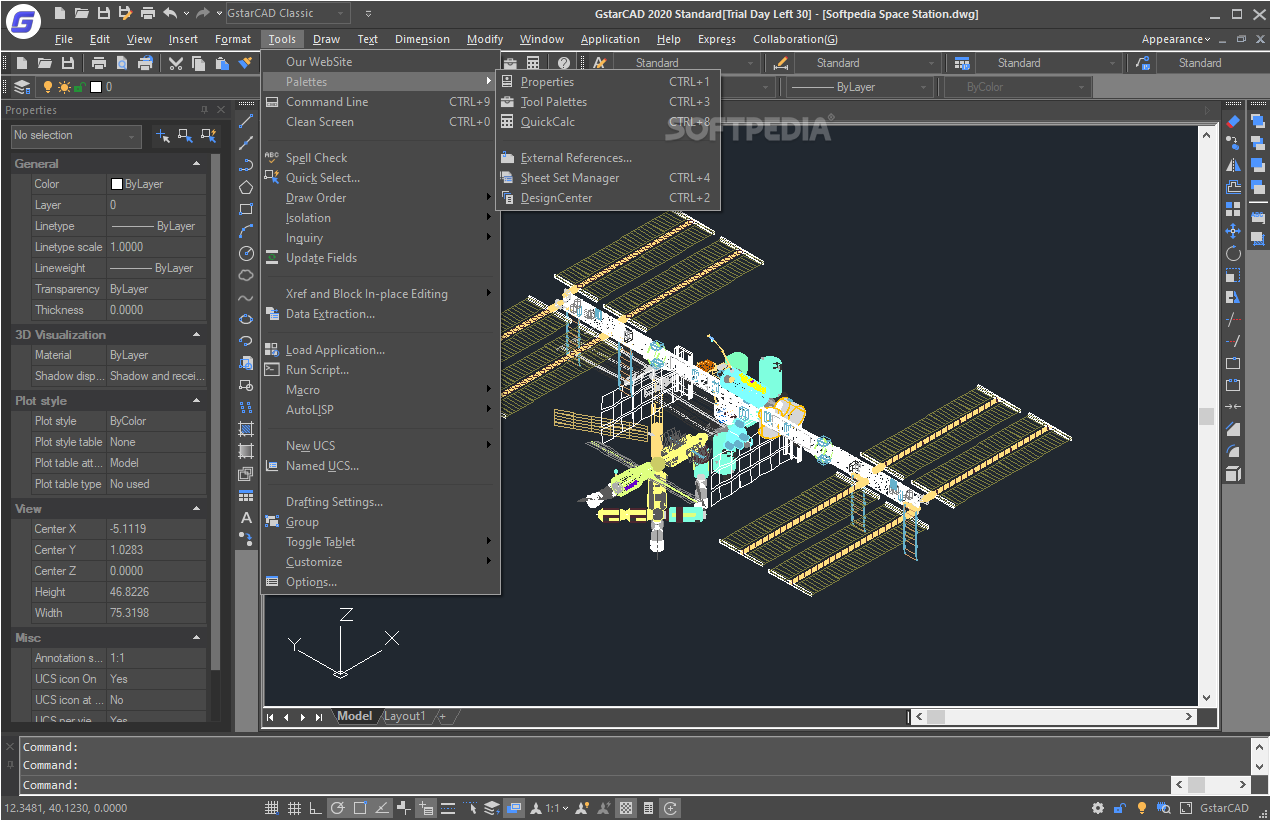Toggle Polar tracking in status bar
Image resolution: width=1271 pixels, height=821 pixels.
pyautogui.click(x=338, y=808)
